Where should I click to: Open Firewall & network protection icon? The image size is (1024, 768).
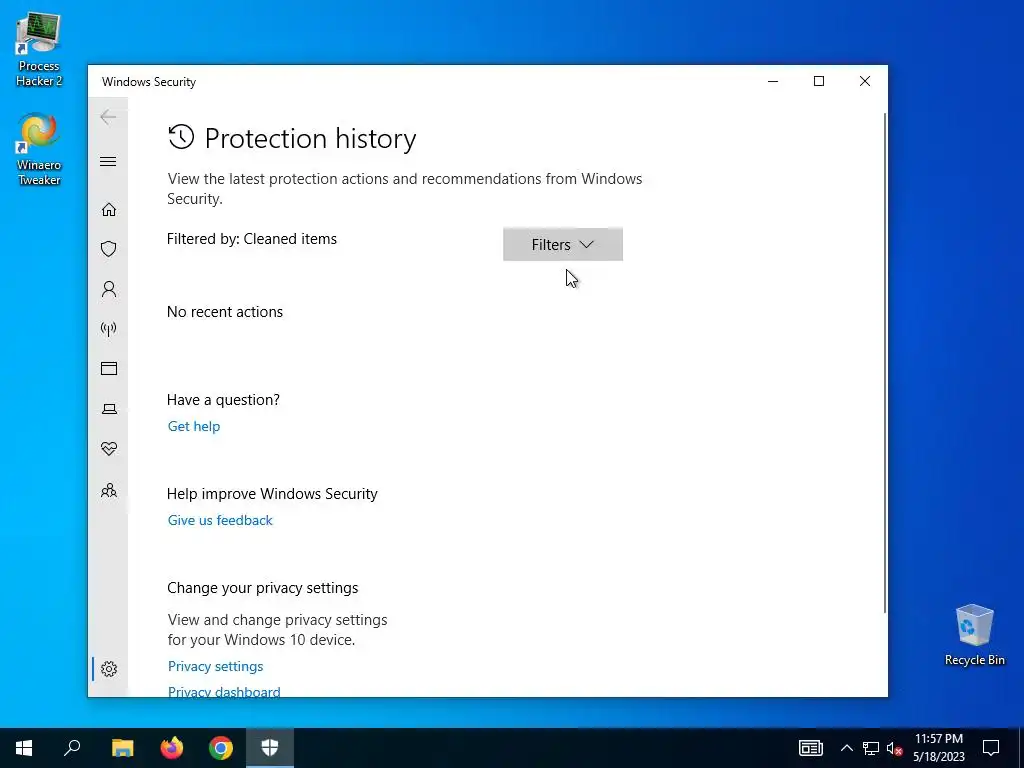tap(108, 329)
